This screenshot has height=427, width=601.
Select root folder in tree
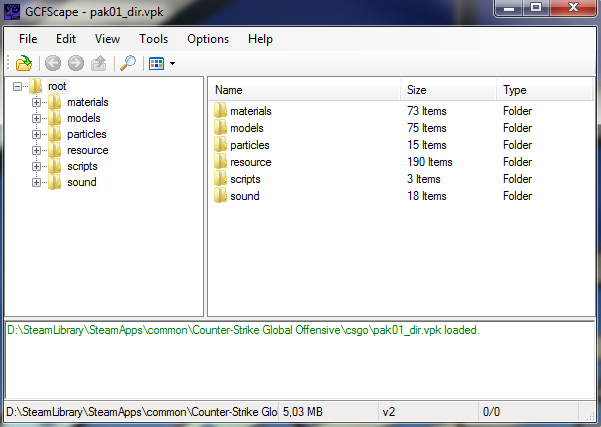57,86
